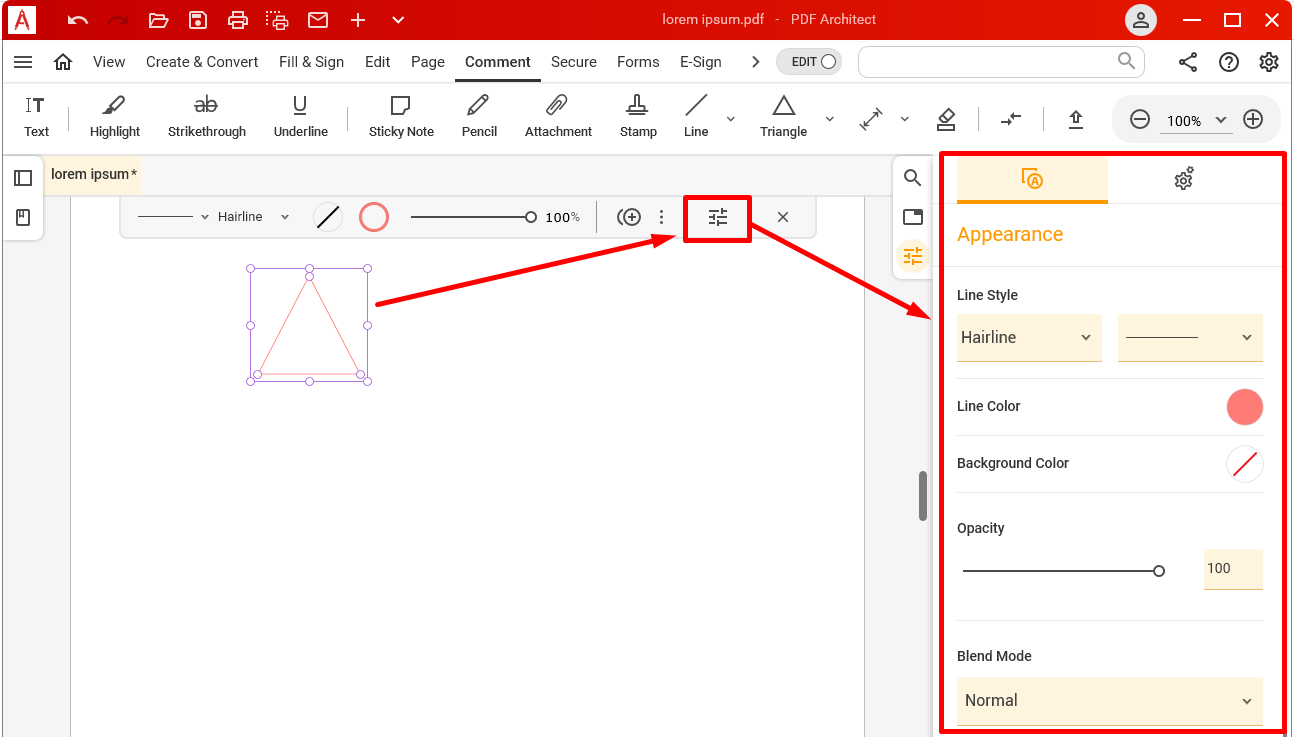The height and width of the screenshot is (737, 1294).
Task: Click the flatten/merge comments arrows icon
Action: coord(1011,119)
